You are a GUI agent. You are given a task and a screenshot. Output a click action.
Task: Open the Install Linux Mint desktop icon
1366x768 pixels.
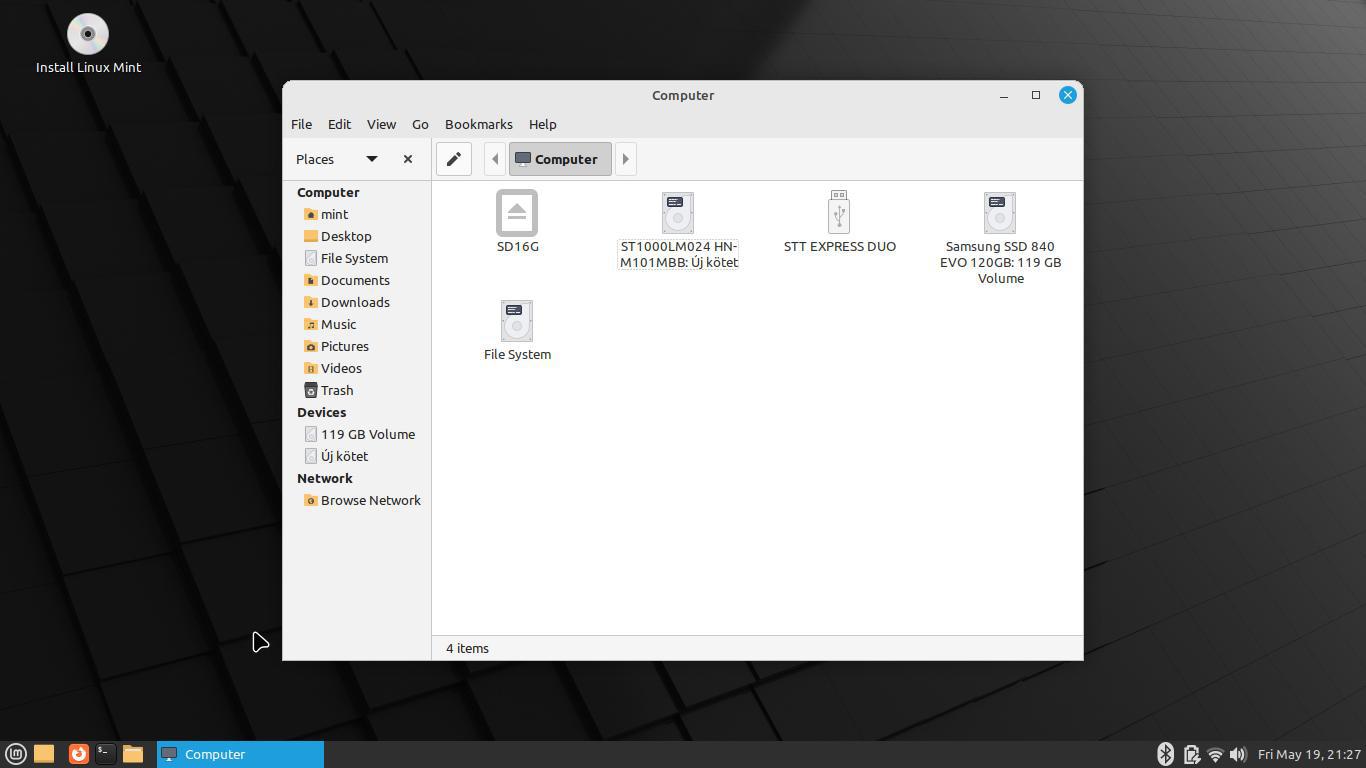click(x=88, y=45)
